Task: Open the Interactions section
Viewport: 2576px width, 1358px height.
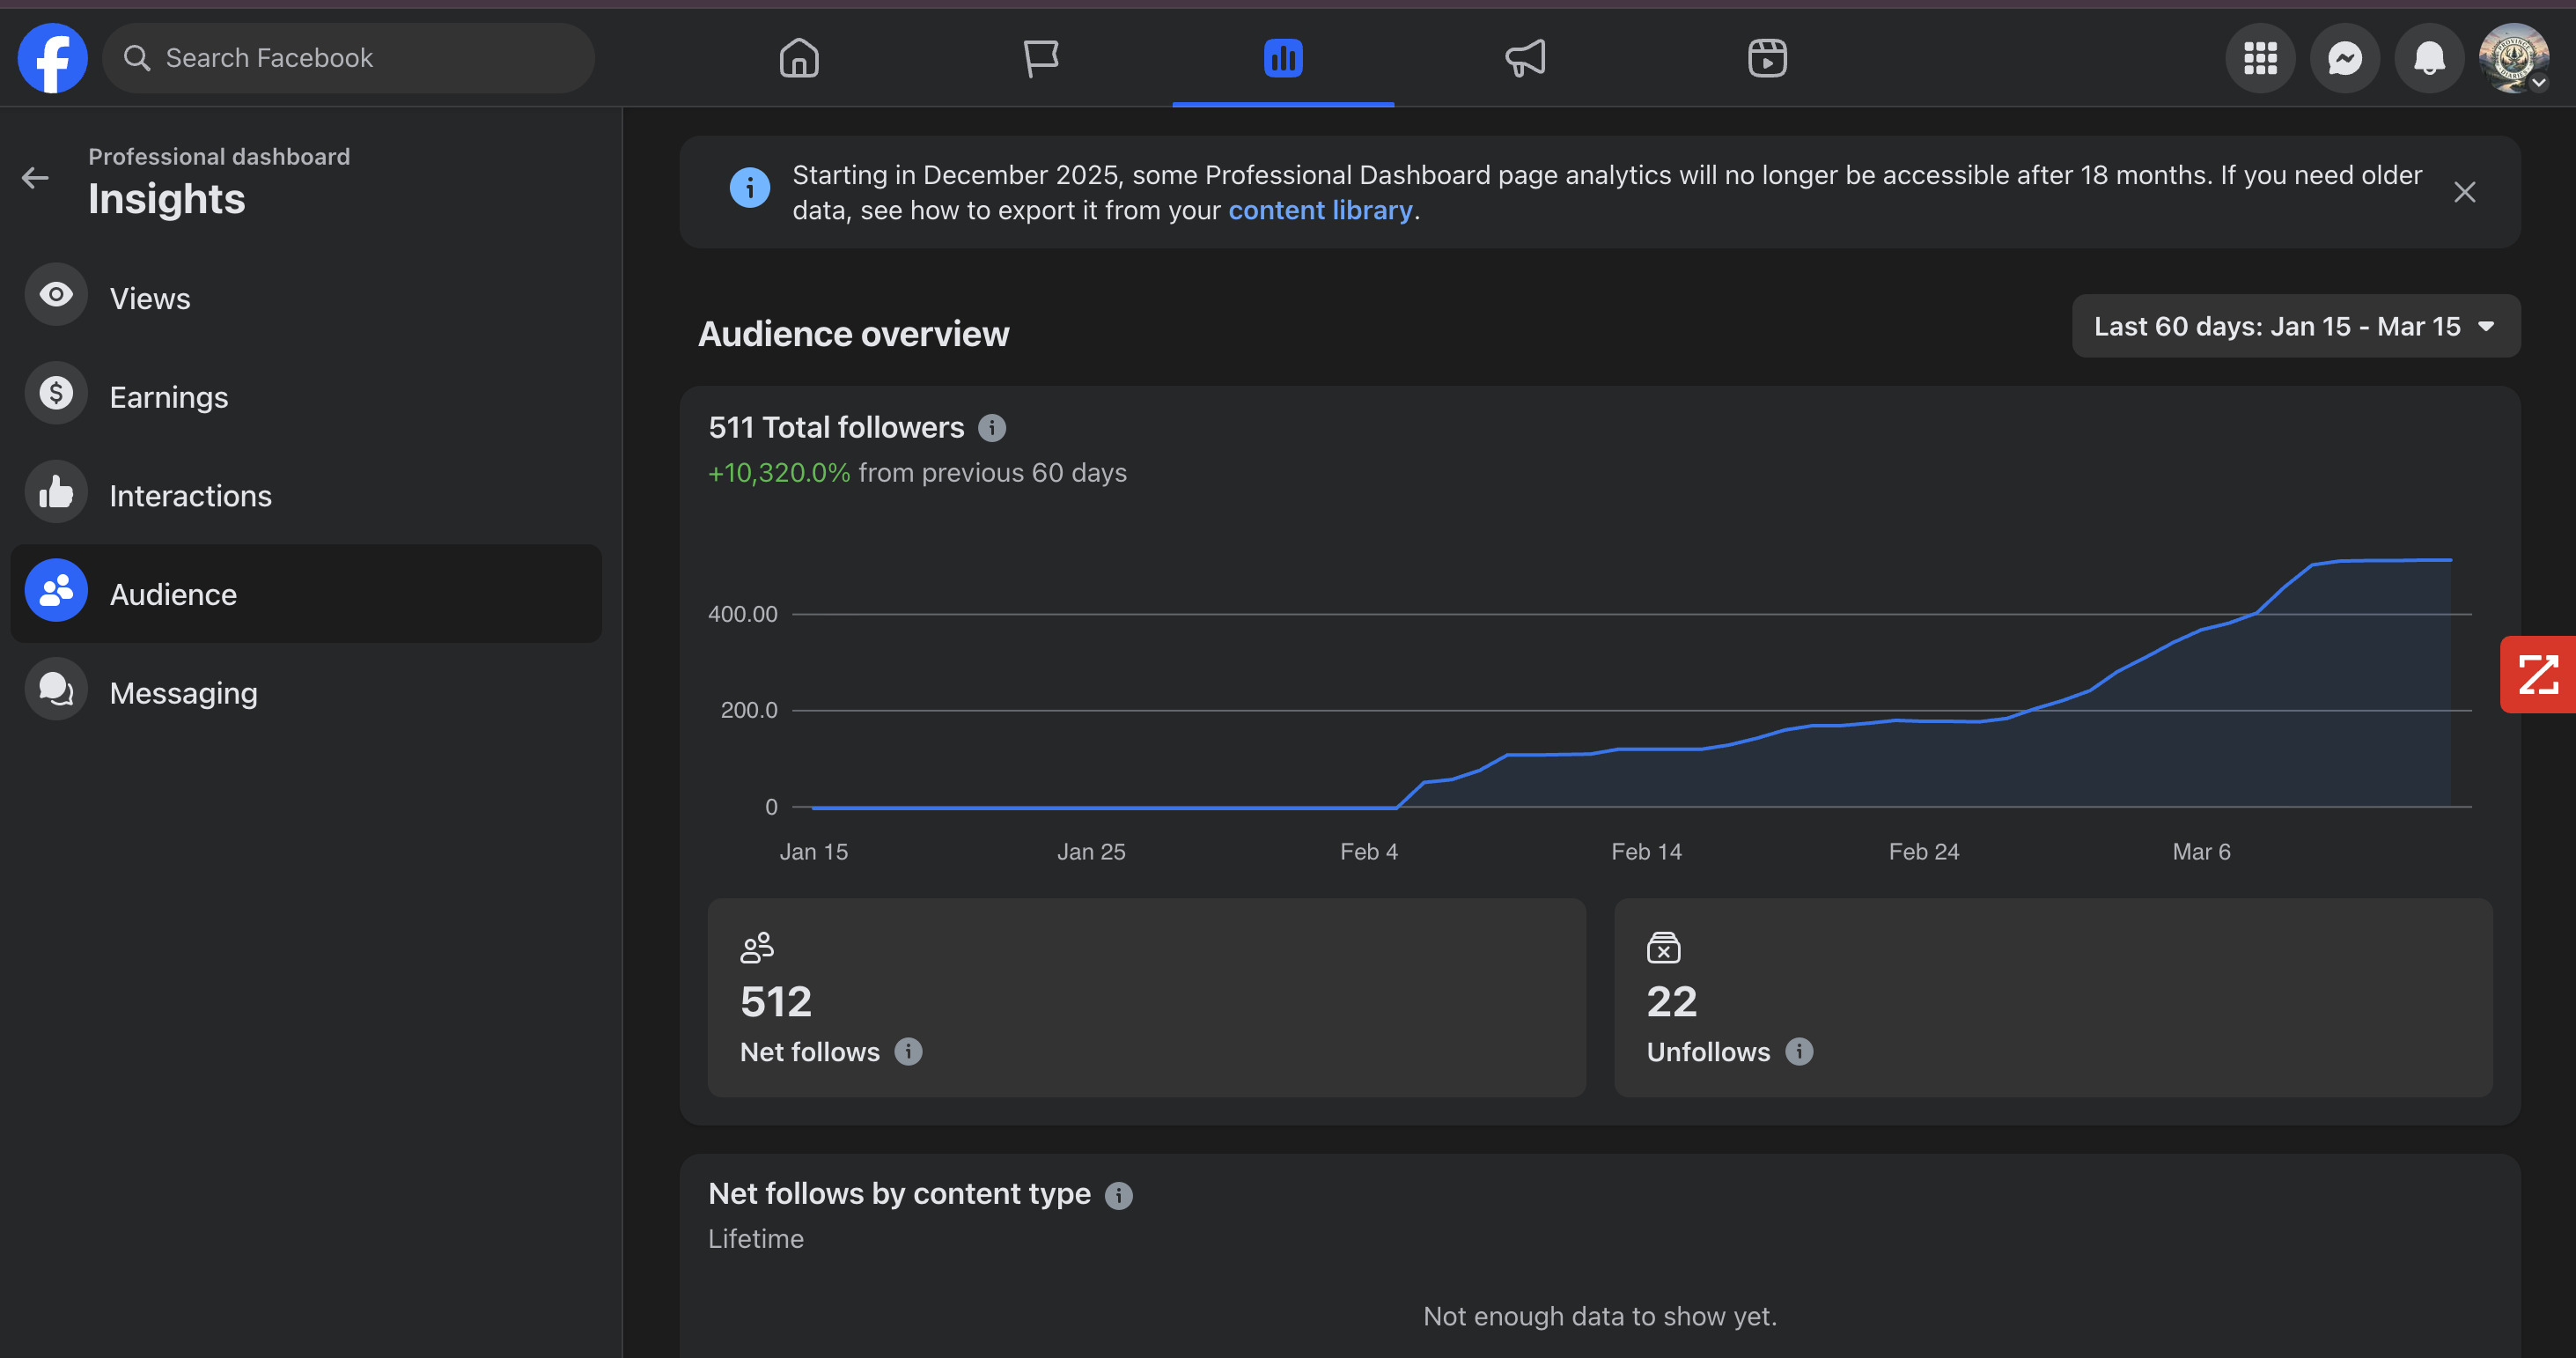Action: click(x=190, y=496)
